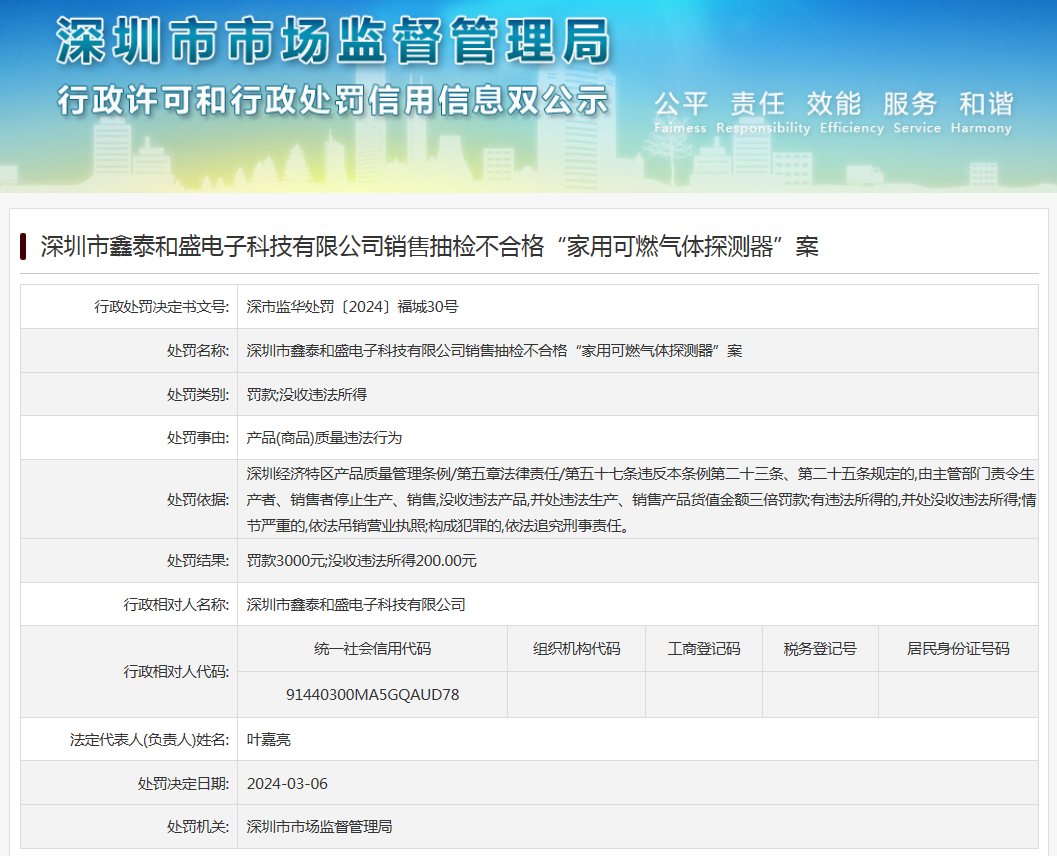Click the 行政相对人名称 label
The image size is (1057, 856).
pos(177,605)
